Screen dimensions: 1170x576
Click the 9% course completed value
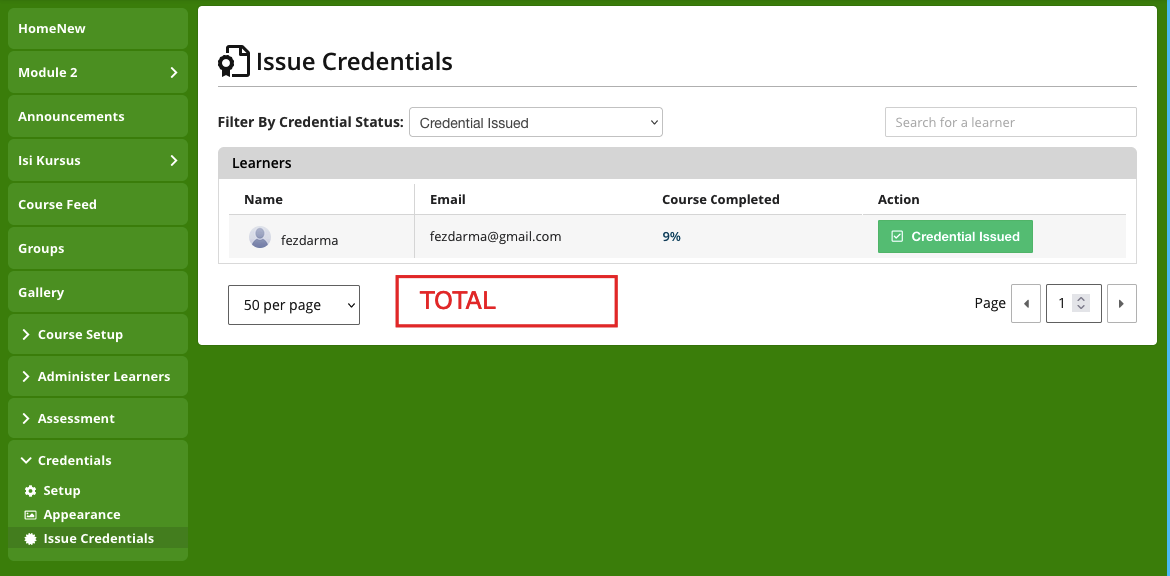pos(672,237)
